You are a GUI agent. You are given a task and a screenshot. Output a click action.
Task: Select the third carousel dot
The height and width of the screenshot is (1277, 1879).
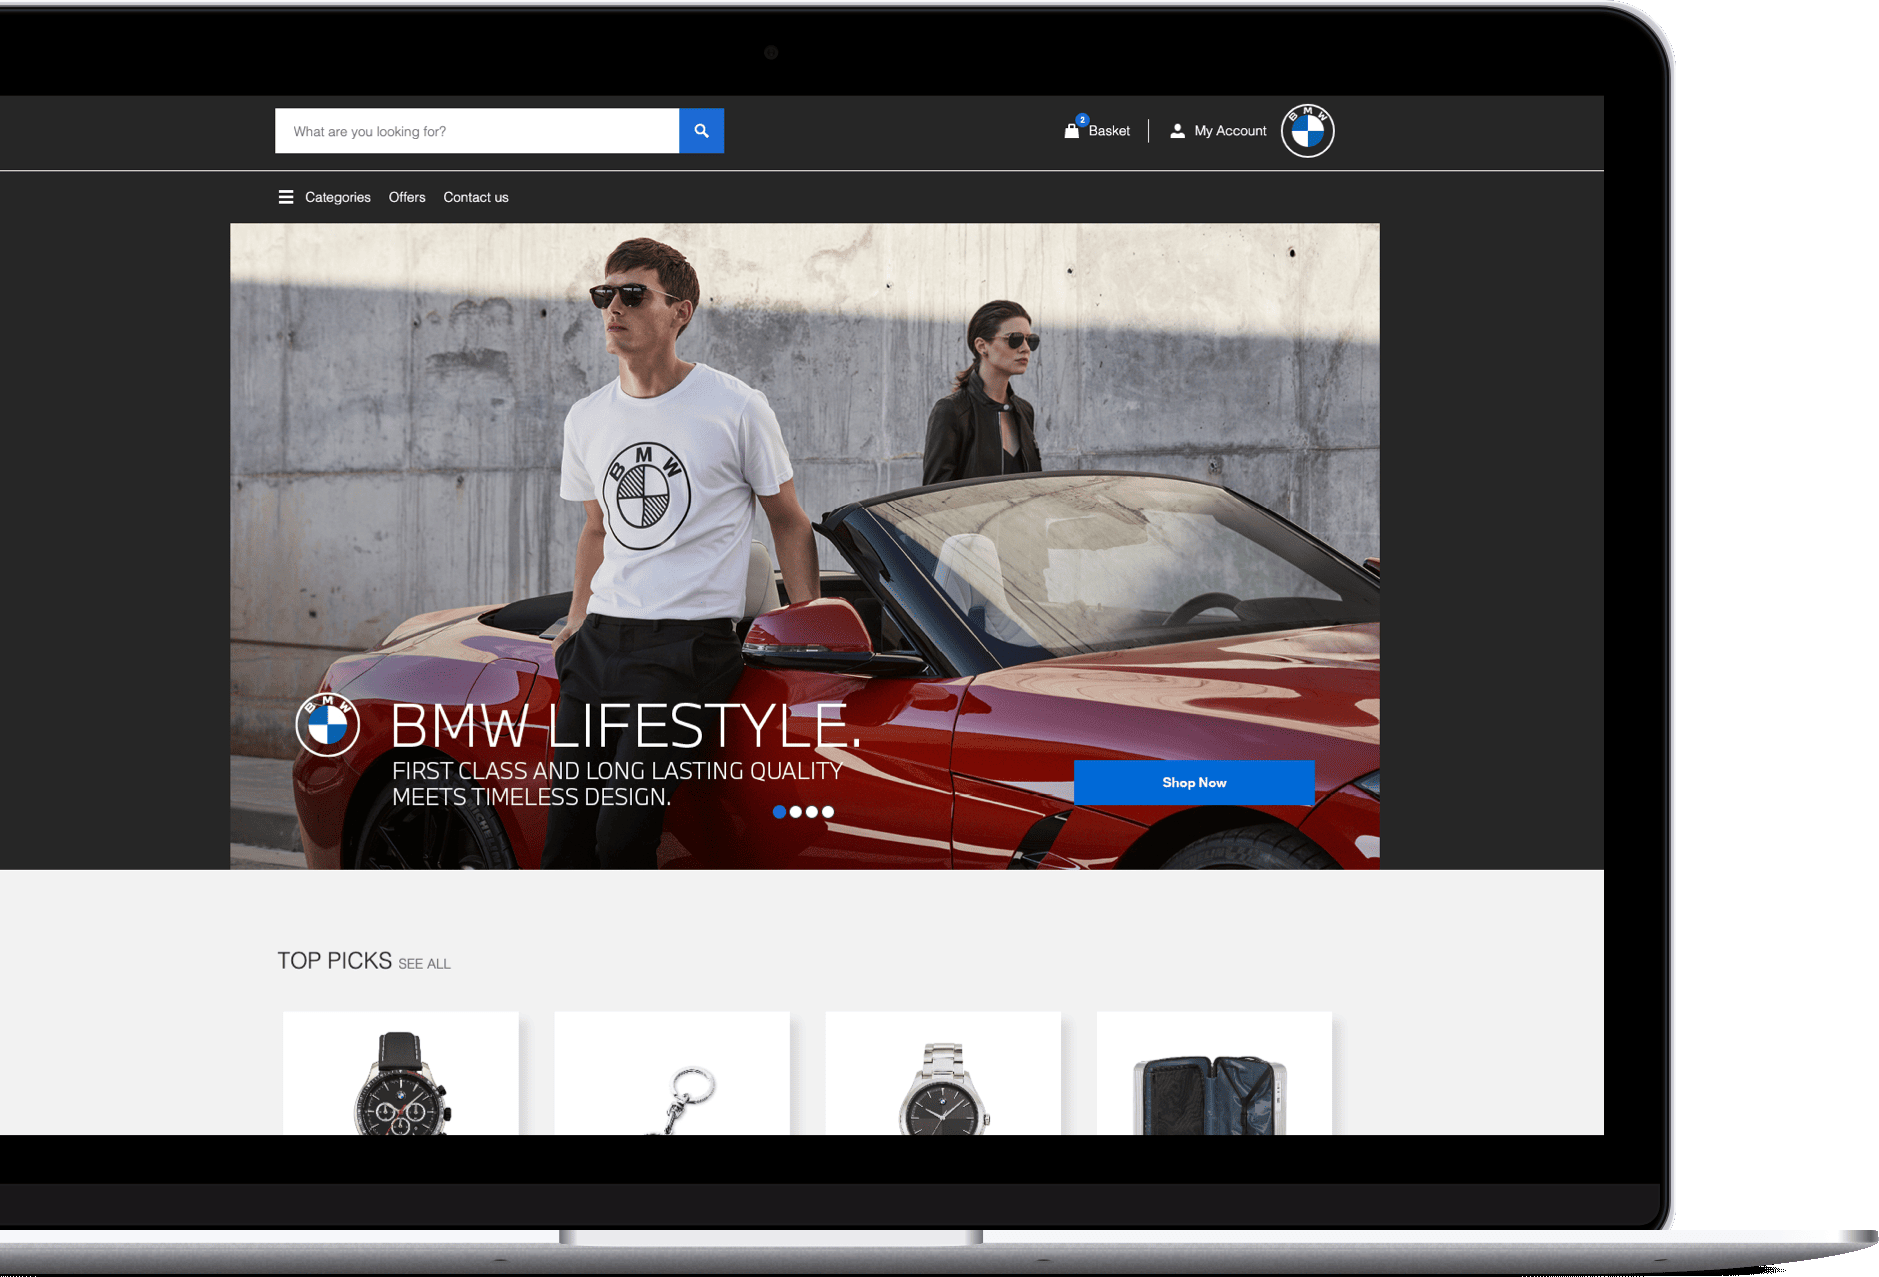point(811,812)
